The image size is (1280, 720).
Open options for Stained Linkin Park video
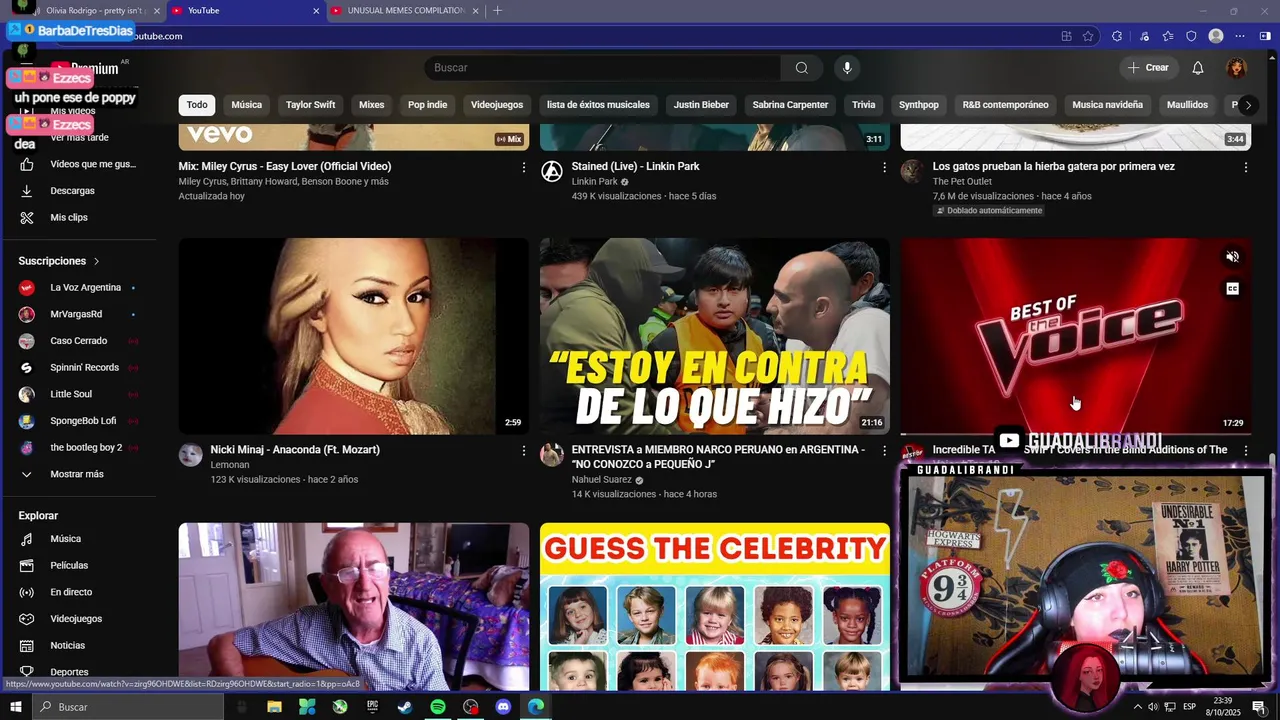pos(884,168)
